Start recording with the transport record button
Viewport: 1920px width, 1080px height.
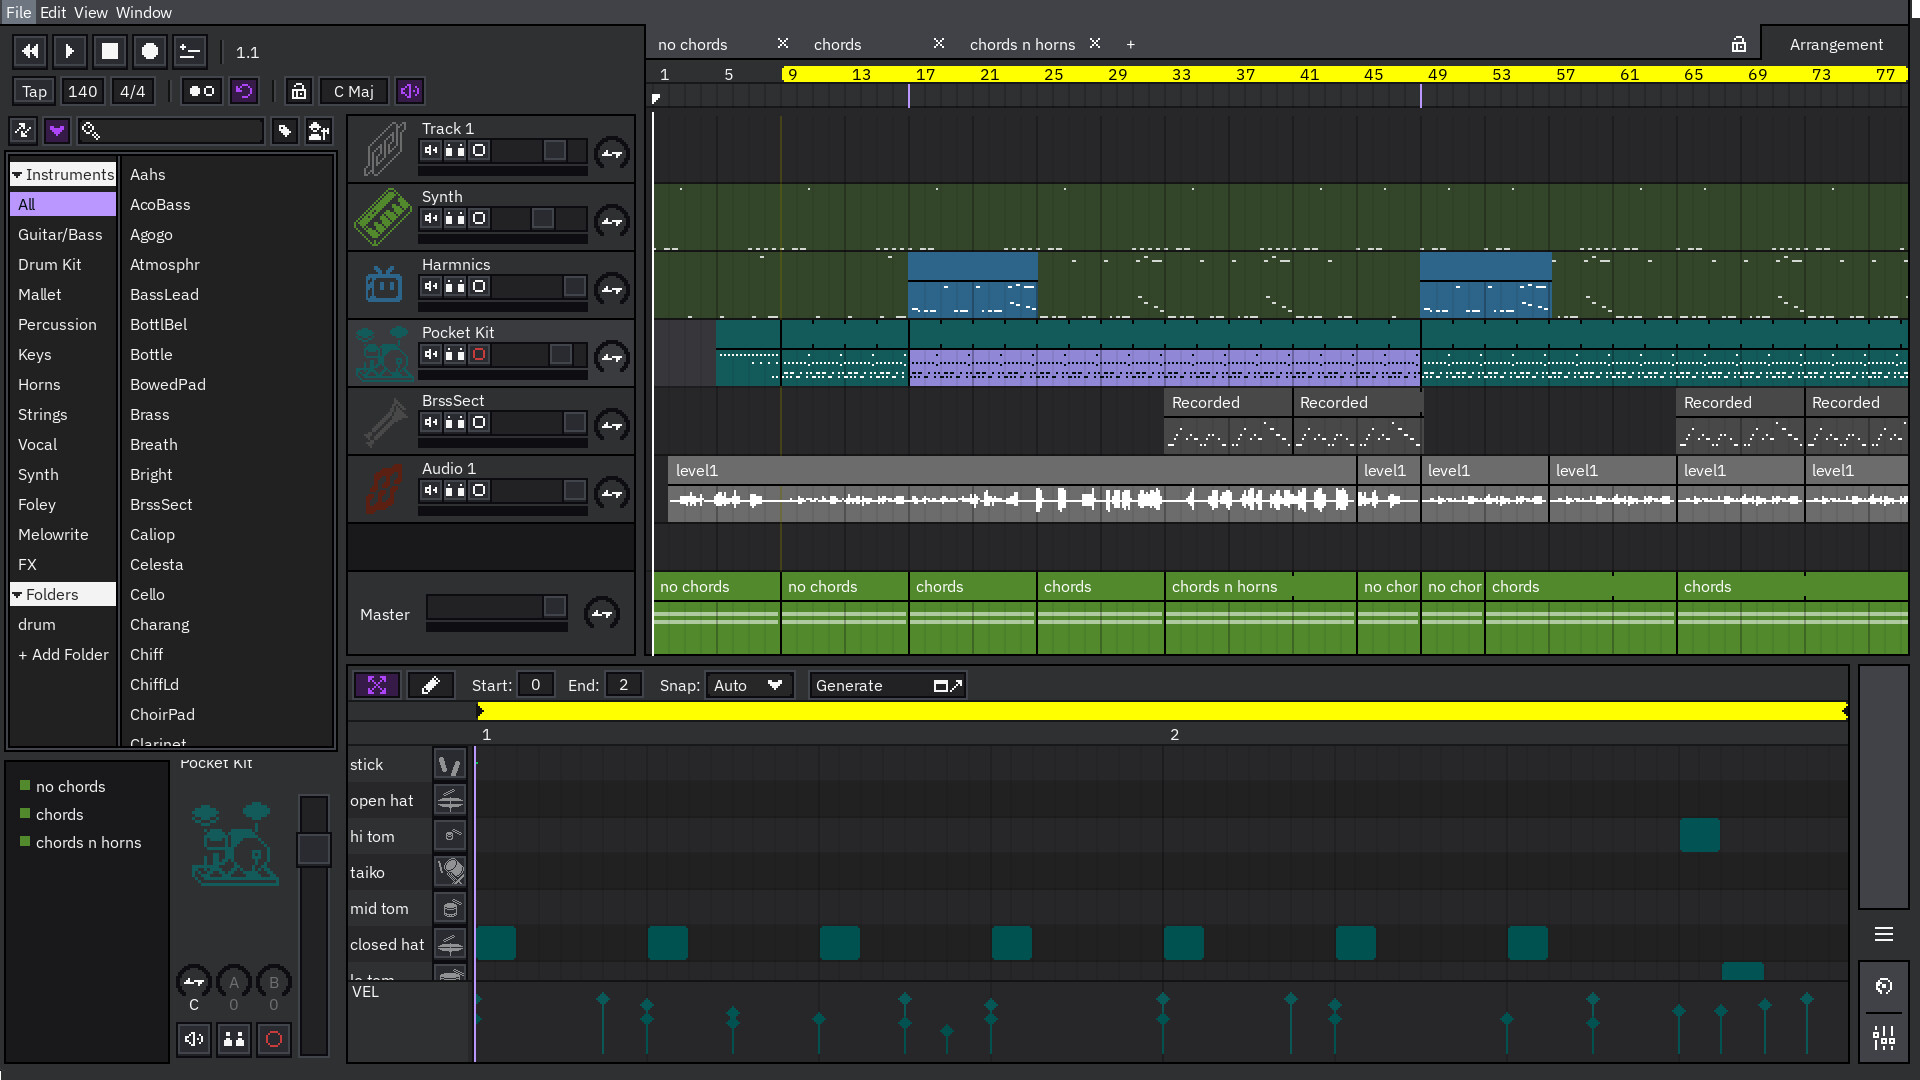click(x=150, y=51)
